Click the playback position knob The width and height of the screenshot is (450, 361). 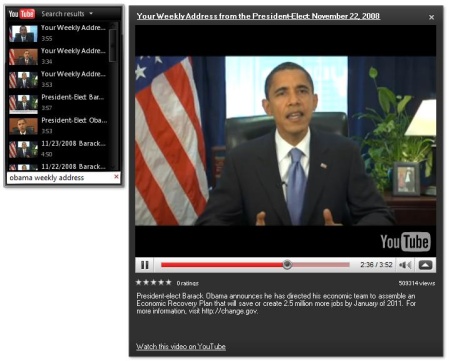[x=287, y=265]
